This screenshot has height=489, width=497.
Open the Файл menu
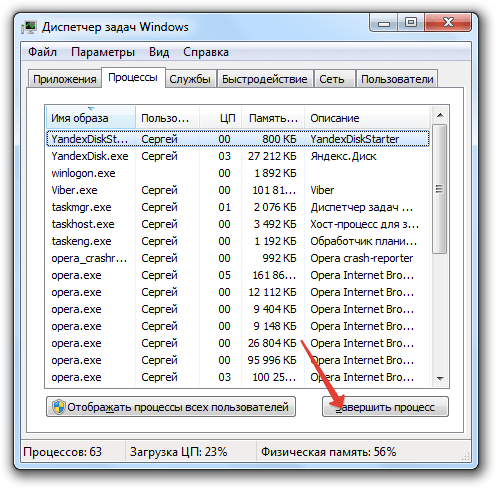(x=42, y=52)
